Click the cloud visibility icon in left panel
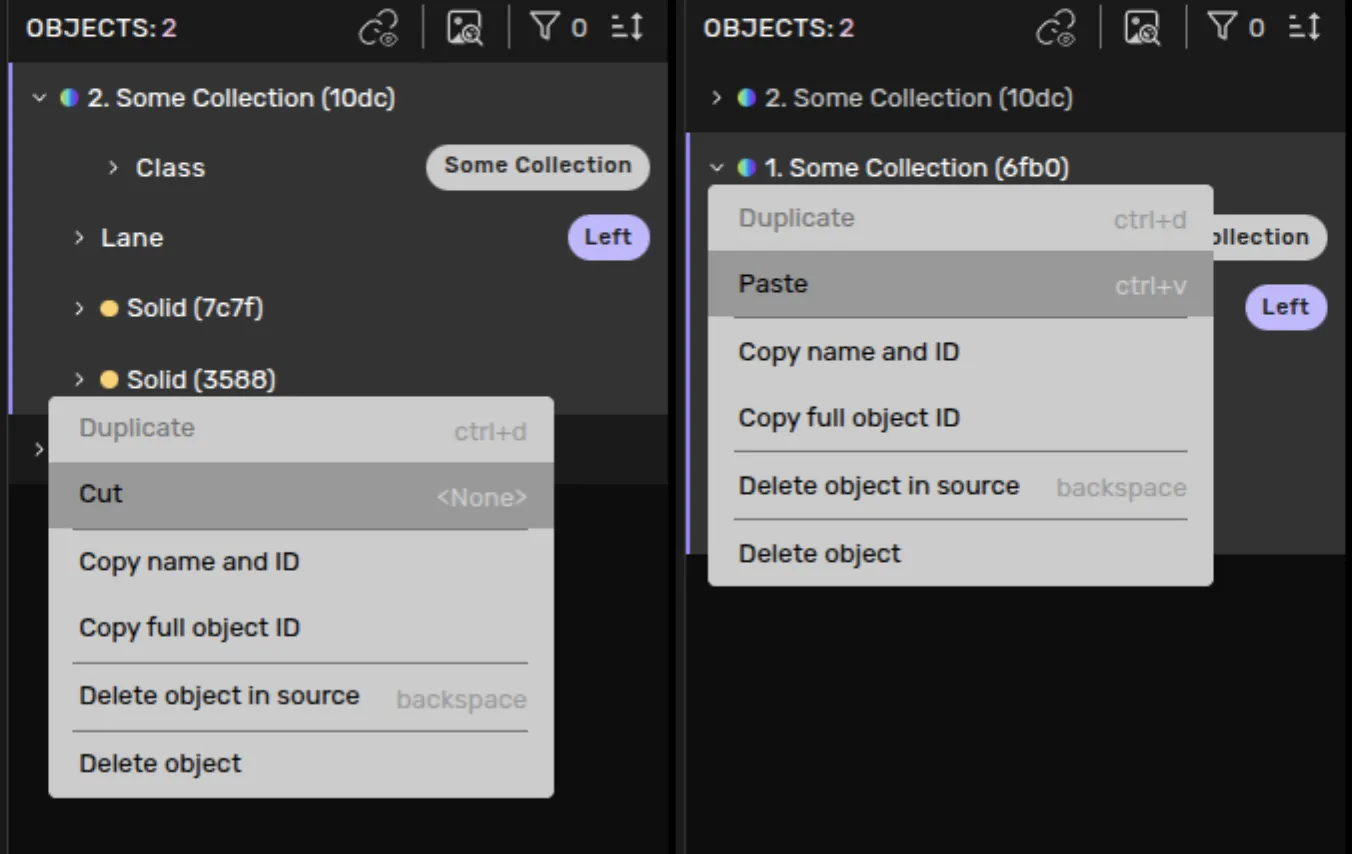The height and width of the screenshot is (854, 1352). tap(379, 28)
